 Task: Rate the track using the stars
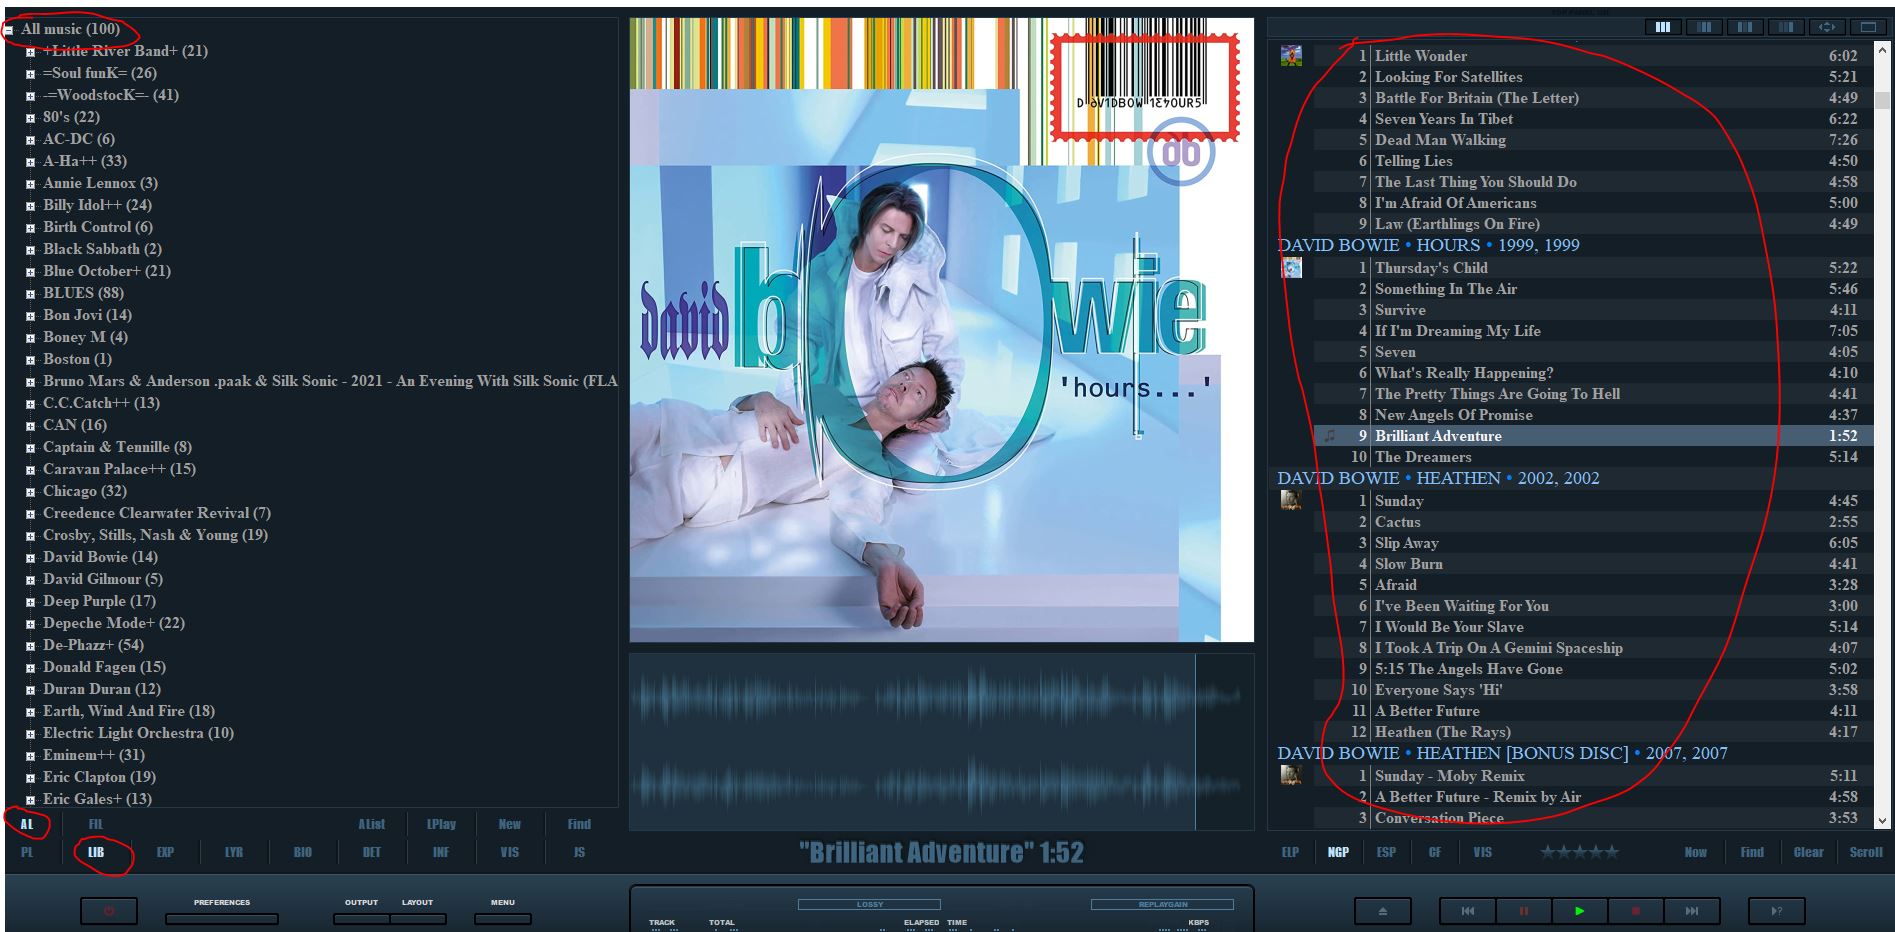pyautogui.click(x=1579, y=852)
